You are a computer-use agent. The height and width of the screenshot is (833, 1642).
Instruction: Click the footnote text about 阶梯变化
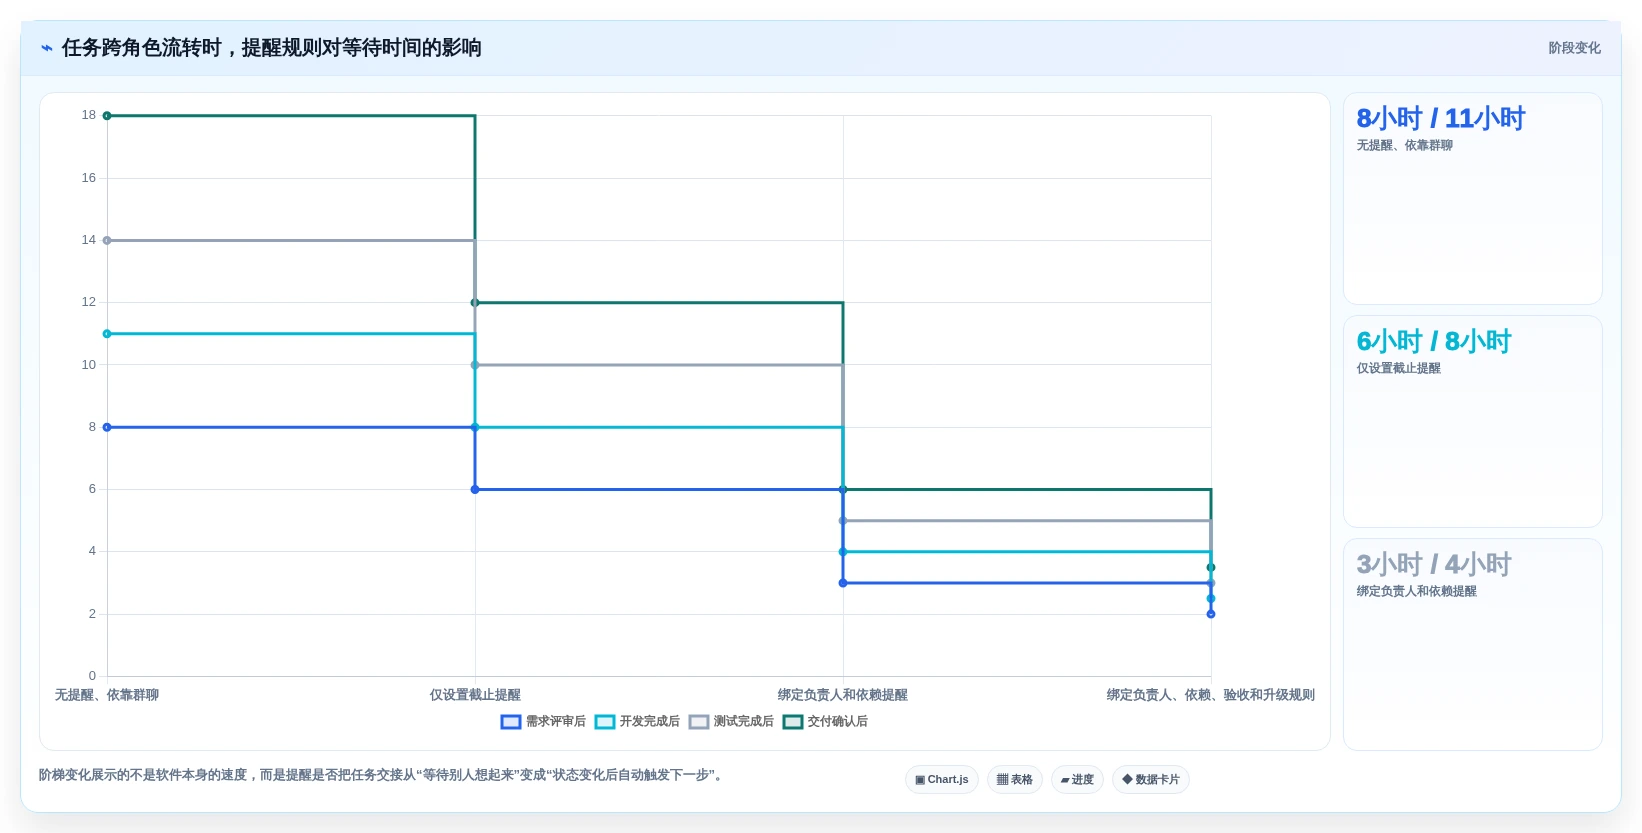[380, 775]
